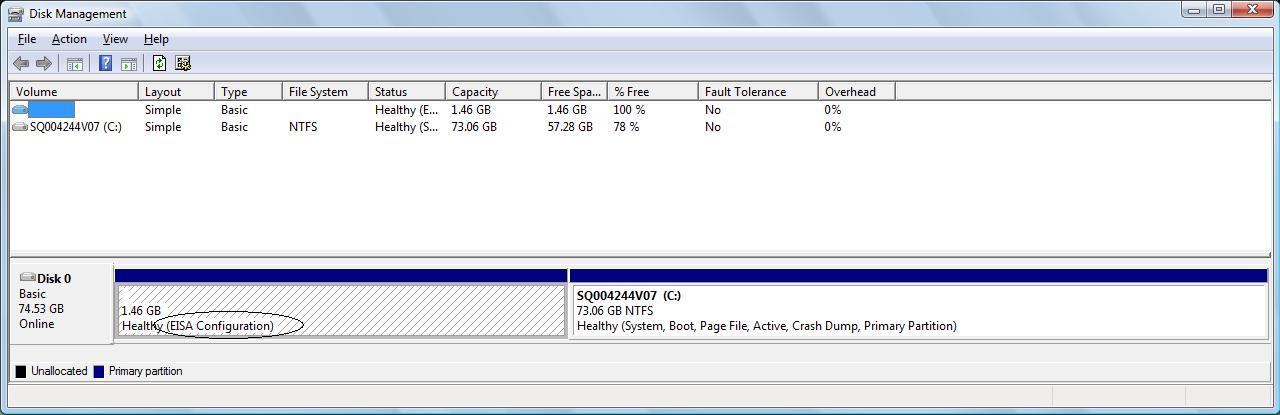The height and width of the screenshot is (415, 1280).
Task: Close the Disk Management window
Action: 1253,9
